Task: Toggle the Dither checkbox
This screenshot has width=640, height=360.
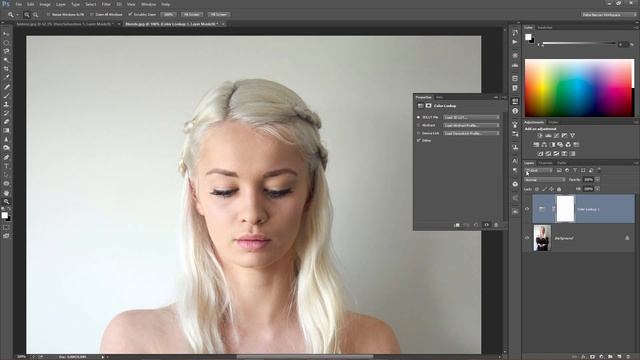Action: tap(418, 140)
